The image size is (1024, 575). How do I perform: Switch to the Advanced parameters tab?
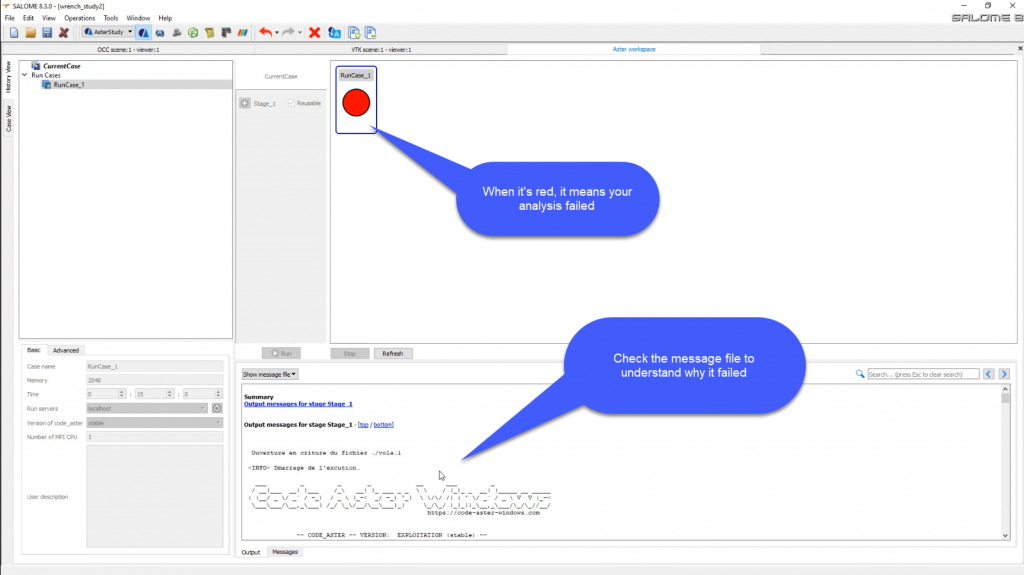click(x=66, y=350)
